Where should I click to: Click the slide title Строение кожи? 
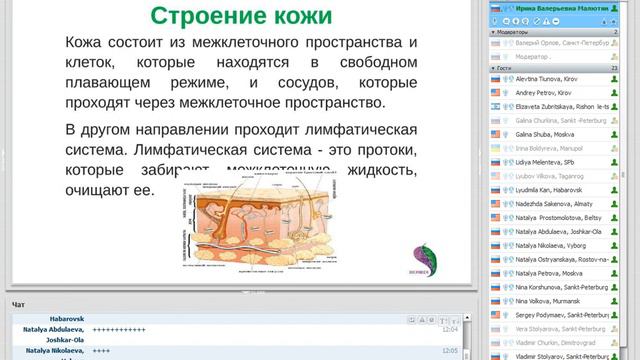pyautogui.click(x=241, y=16)
